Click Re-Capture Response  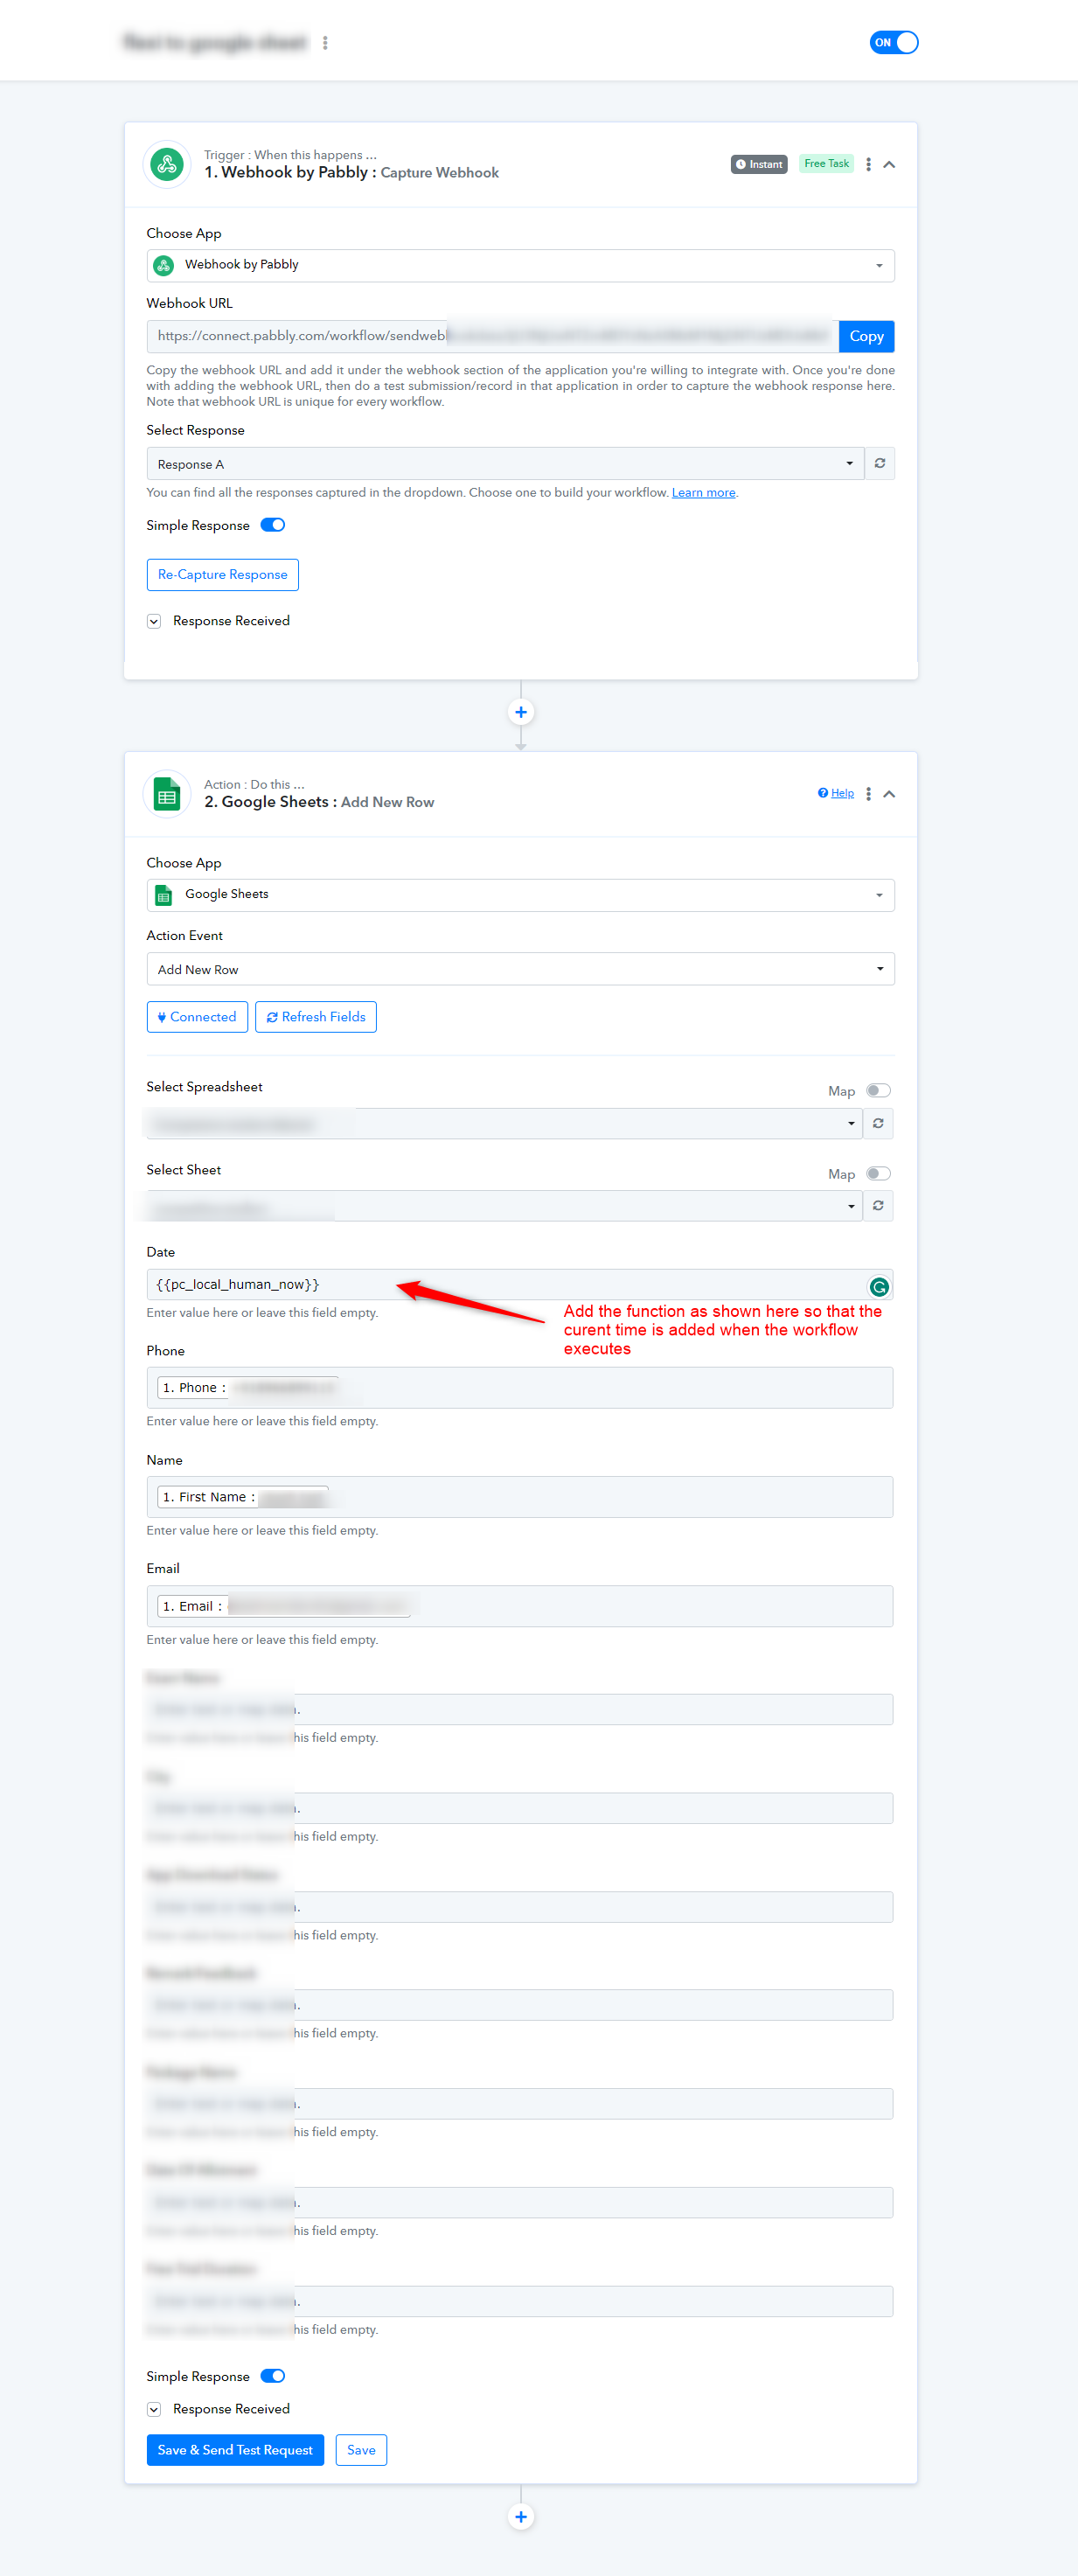click(x=223, y=575)
